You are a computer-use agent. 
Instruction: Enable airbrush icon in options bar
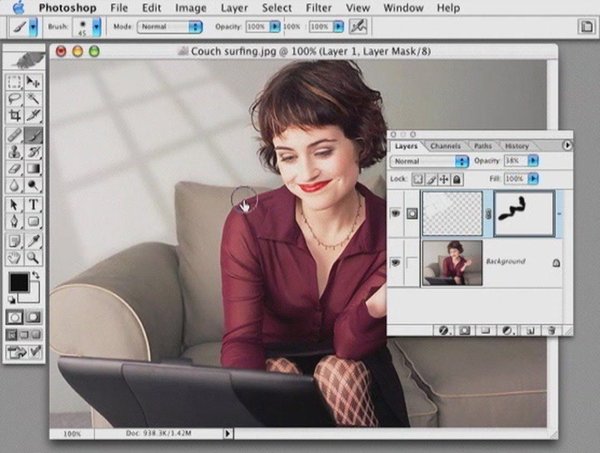coord(355,25)
